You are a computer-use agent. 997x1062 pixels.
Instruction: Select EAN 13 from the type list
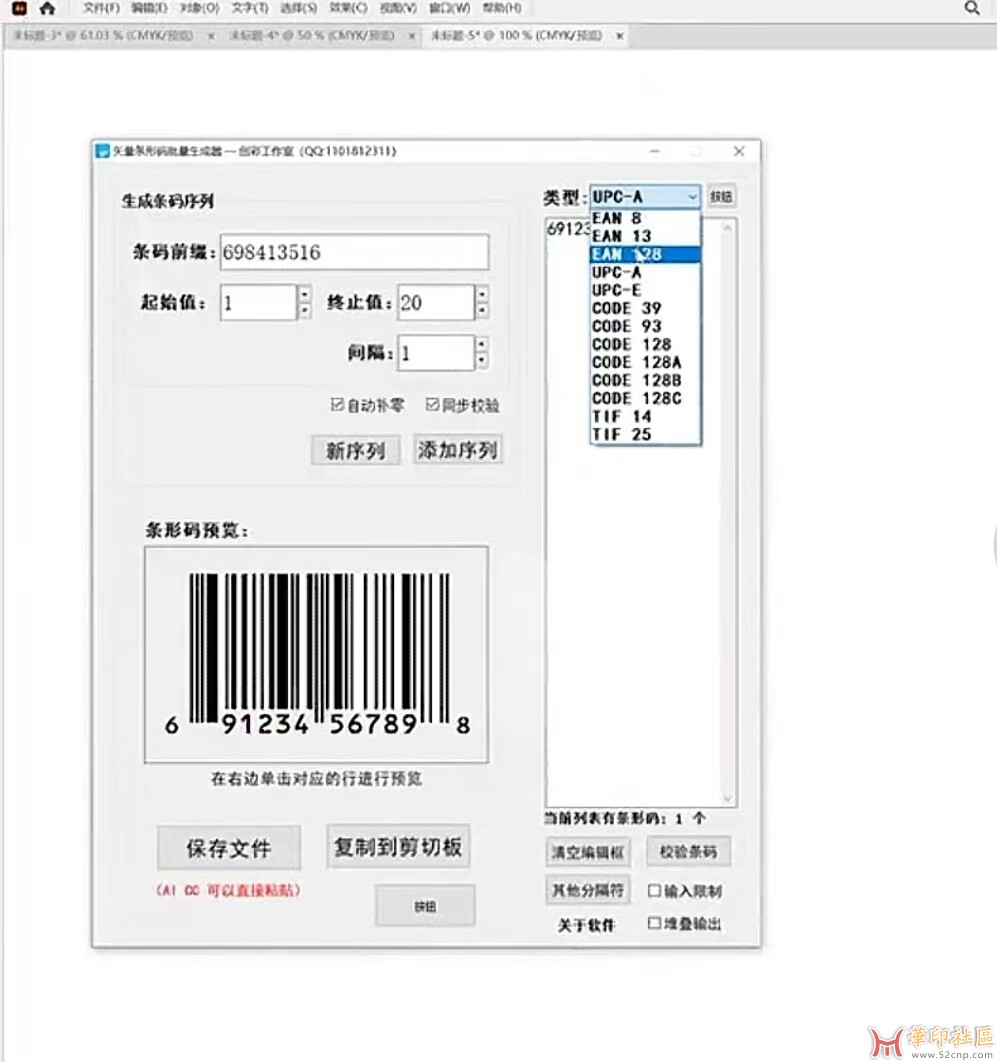point(645,236)
